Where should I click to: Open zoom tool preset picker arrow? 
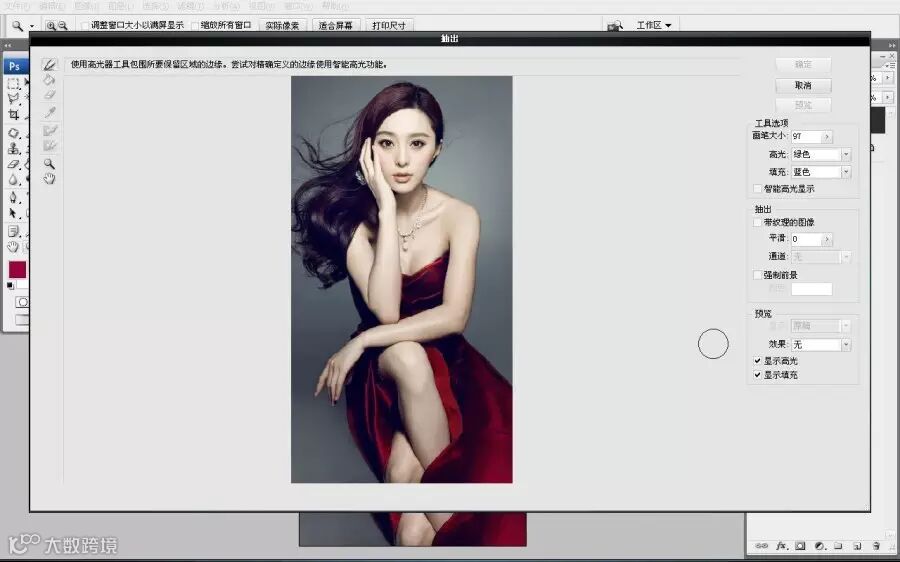click(32, 26)
